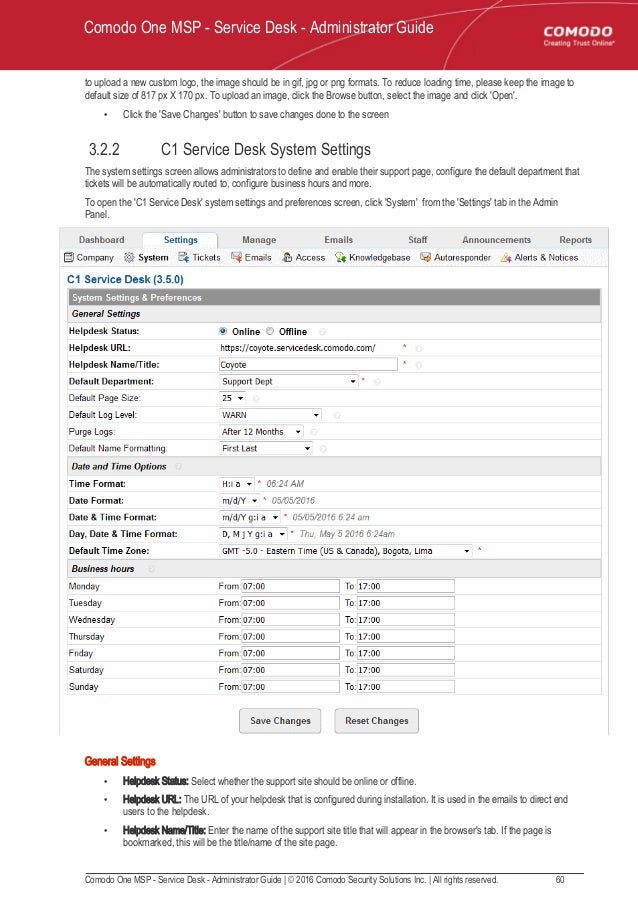
Task: Click the Autoresponder sub-menu link
Action: click(462, 257)
